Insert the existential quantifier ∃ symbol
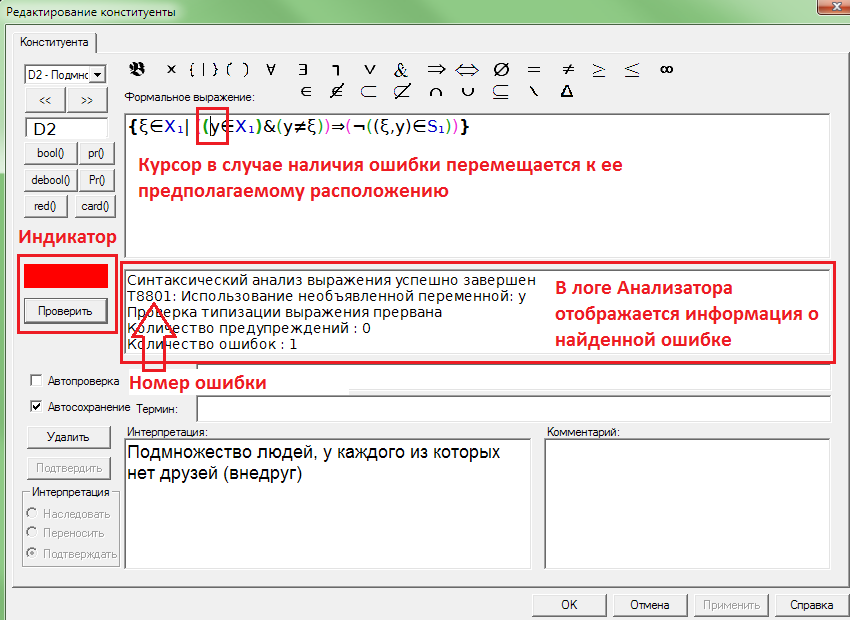 click(x=303, y=70)
